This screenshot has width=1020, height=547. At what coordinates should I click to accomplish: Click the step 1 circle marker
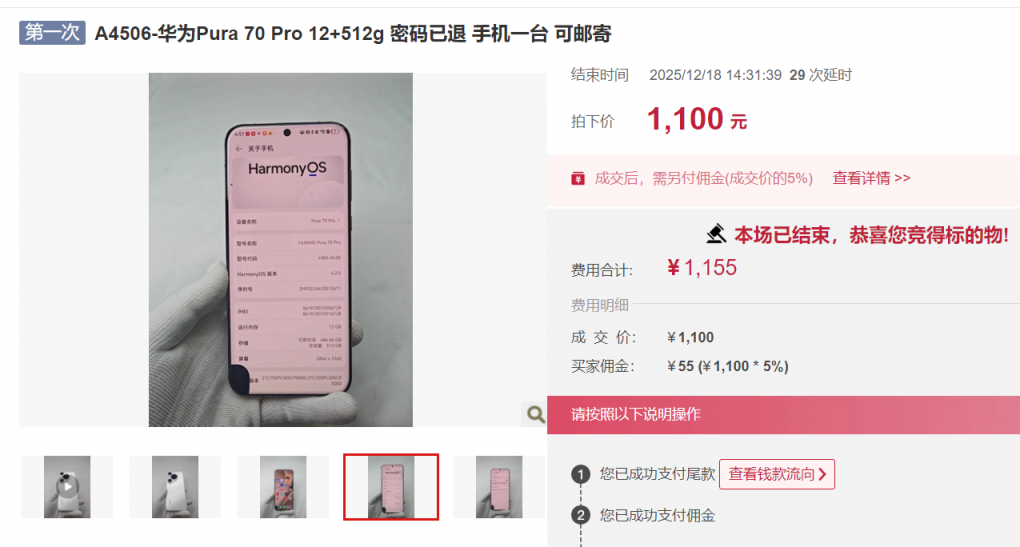[x=580, y=474]
